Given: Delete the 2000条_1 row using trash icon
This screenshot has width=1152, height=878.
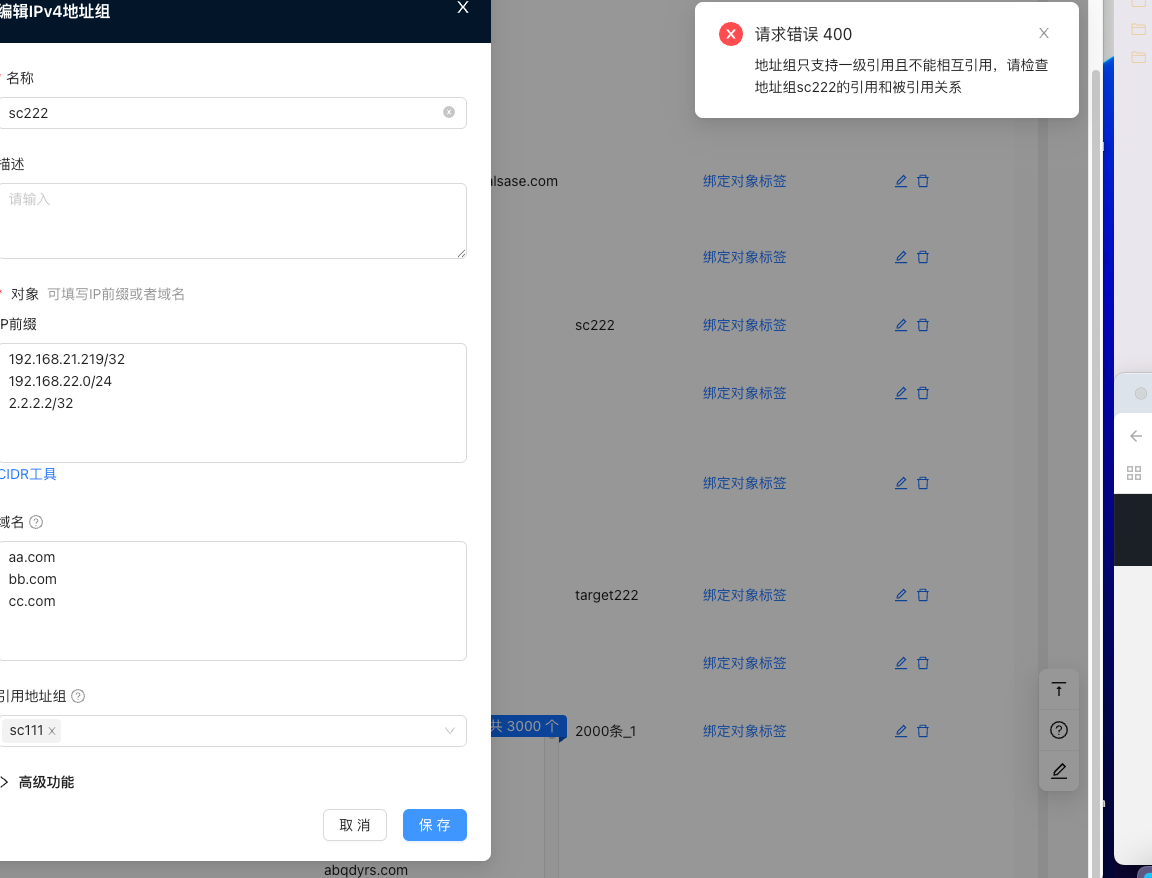Looking at the screenshot, I should (x=923, y=731).
